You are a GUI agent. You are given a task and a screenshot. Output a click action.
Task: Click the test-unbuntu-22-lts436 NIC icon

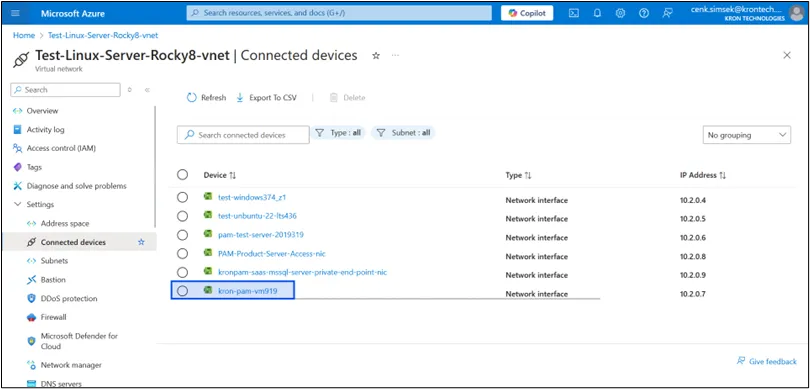click(208, 215)
